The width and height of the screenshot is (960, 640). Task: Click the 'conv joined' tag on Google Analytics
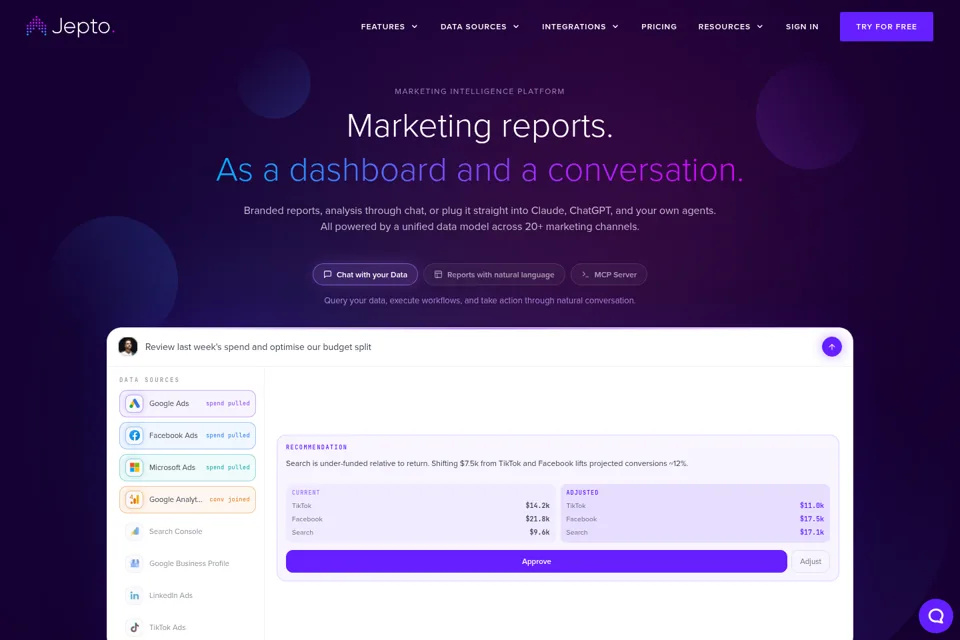point(230,499)
